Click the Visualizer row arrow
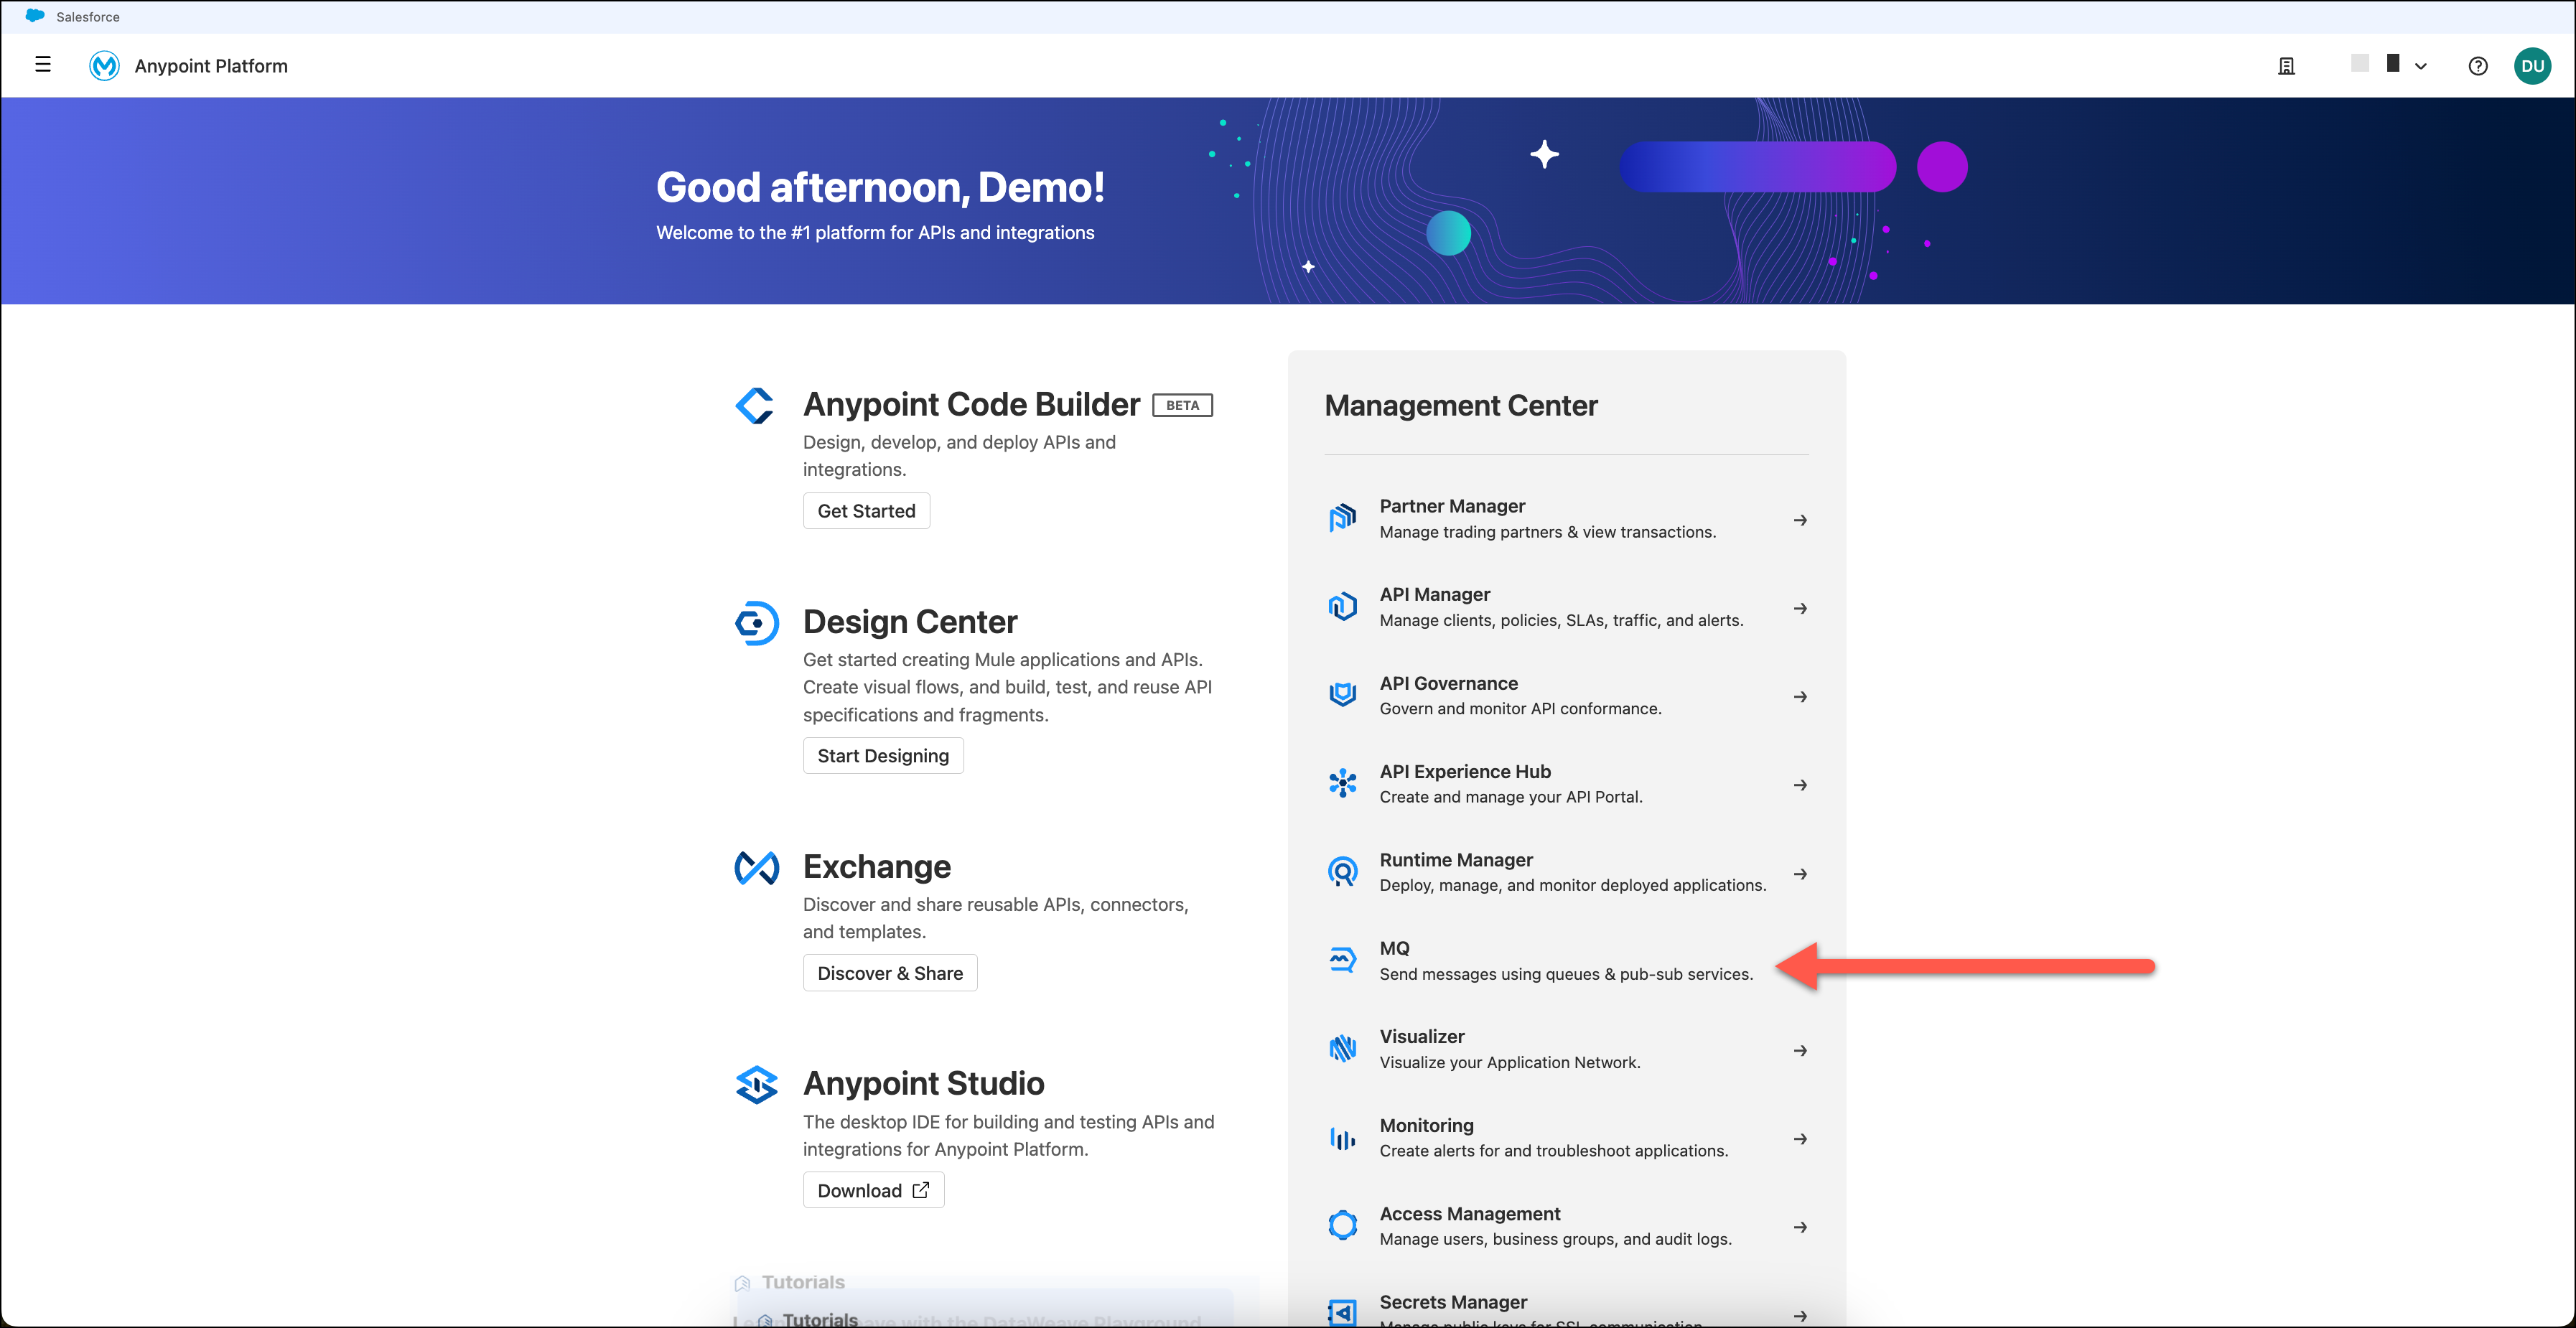The width and height of the screenshot is (2576, 1328). click(1800, 1051)
